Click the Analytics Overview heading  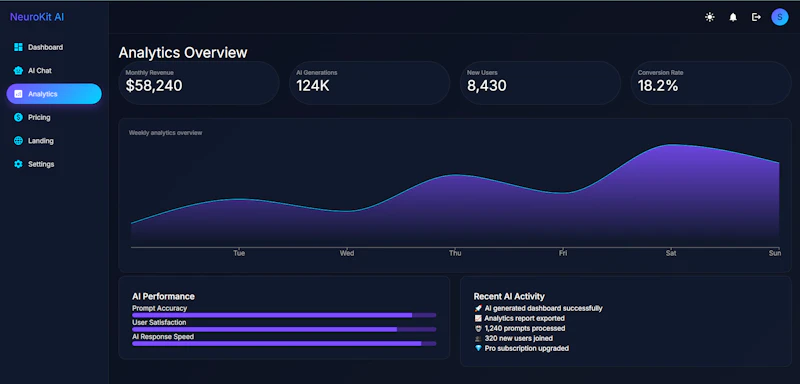click(x=183, y=53)
